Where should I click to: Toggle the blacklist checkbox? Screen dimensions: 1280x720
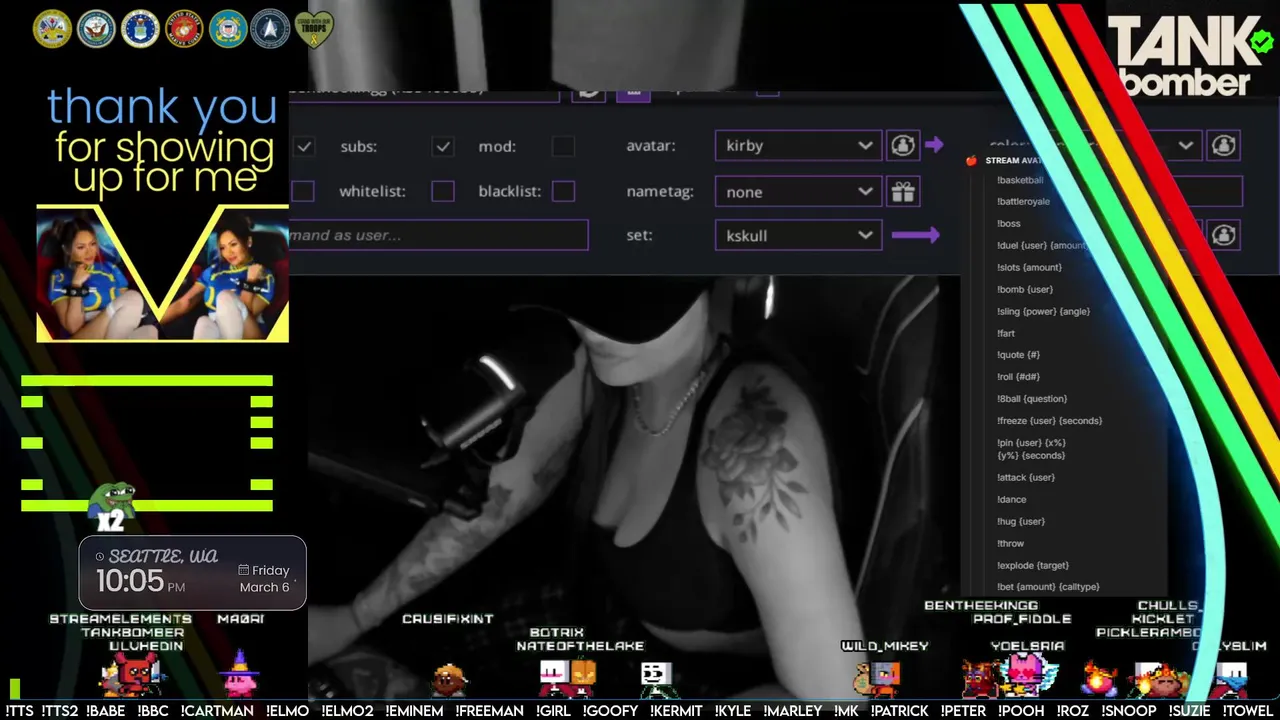point(564,191)
